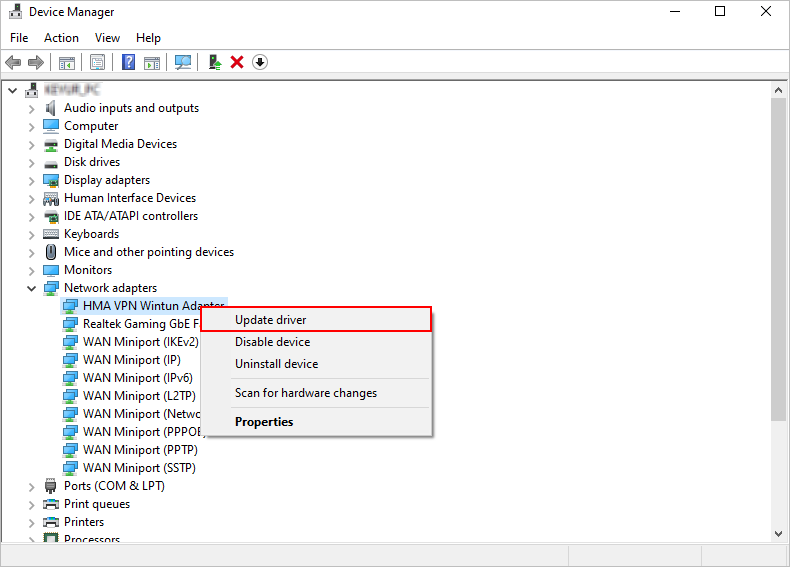Image resolution: width=790 pixels, height=567 pixels.
Task: Click the Keyboards category icon
Action: pyautogui.click(x=50, y=234)
